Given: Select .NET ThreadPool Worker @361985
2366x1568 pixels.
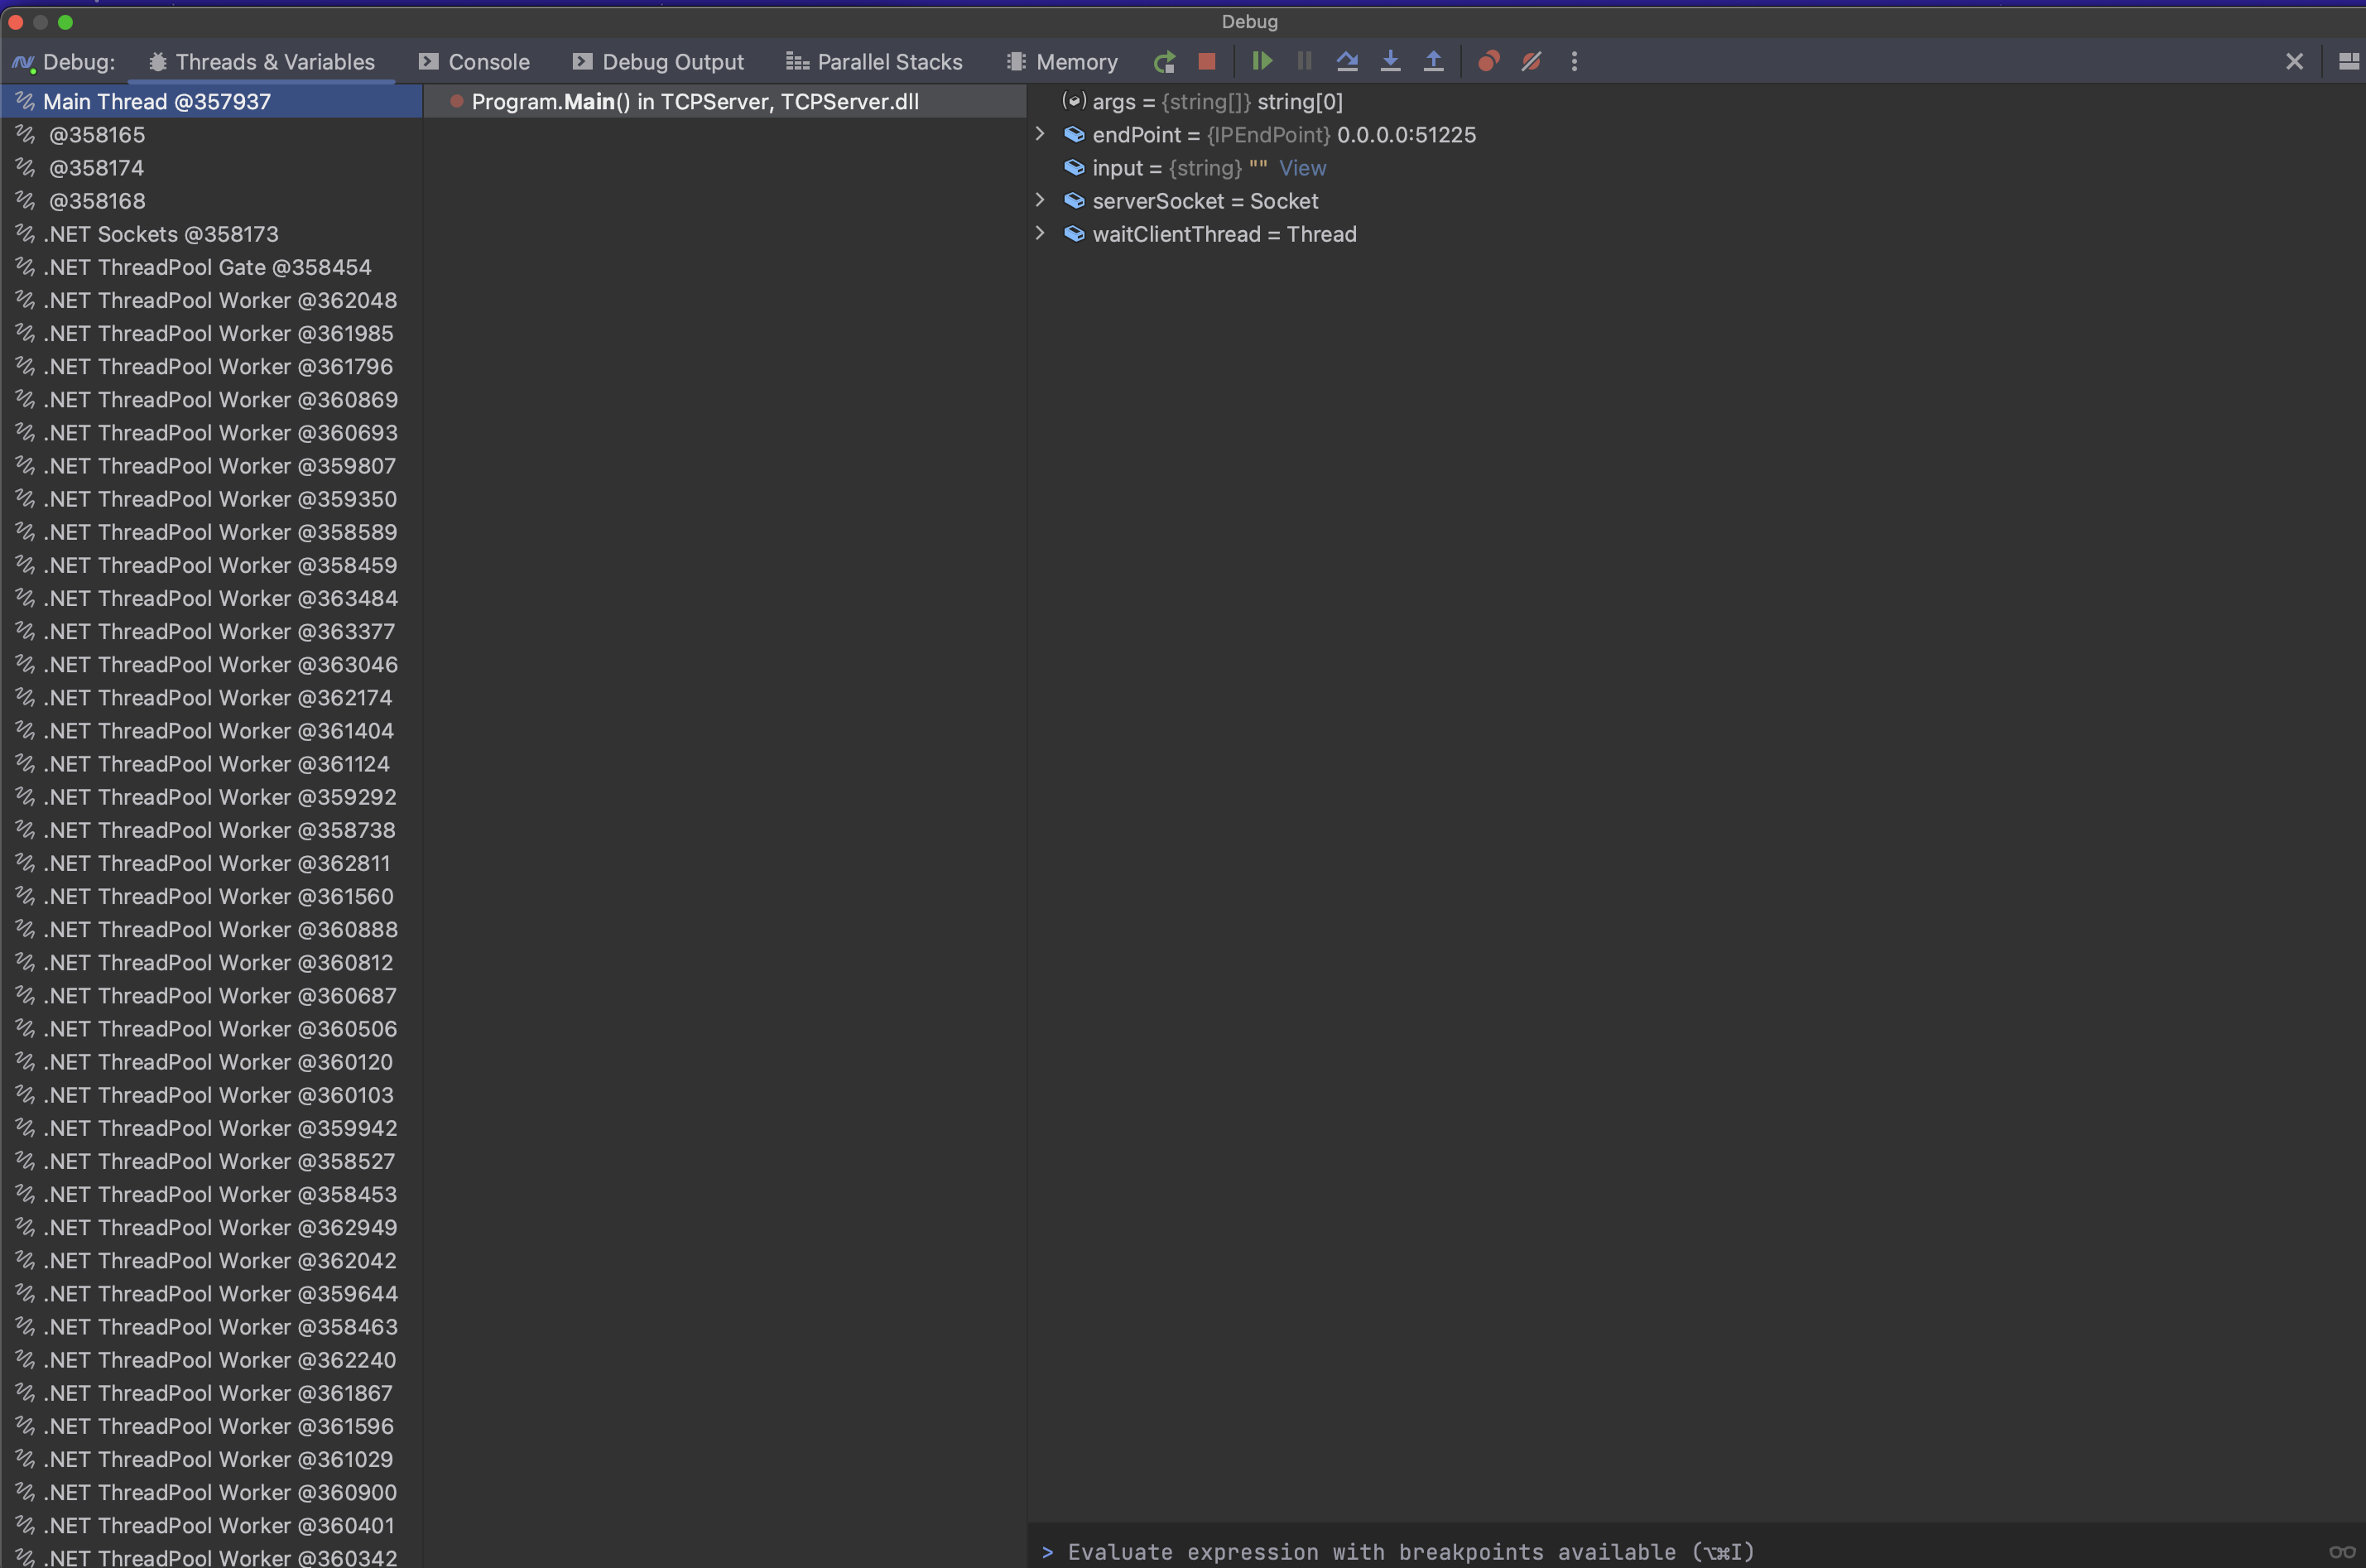Looking at the screenshot, I should [211, 333].
